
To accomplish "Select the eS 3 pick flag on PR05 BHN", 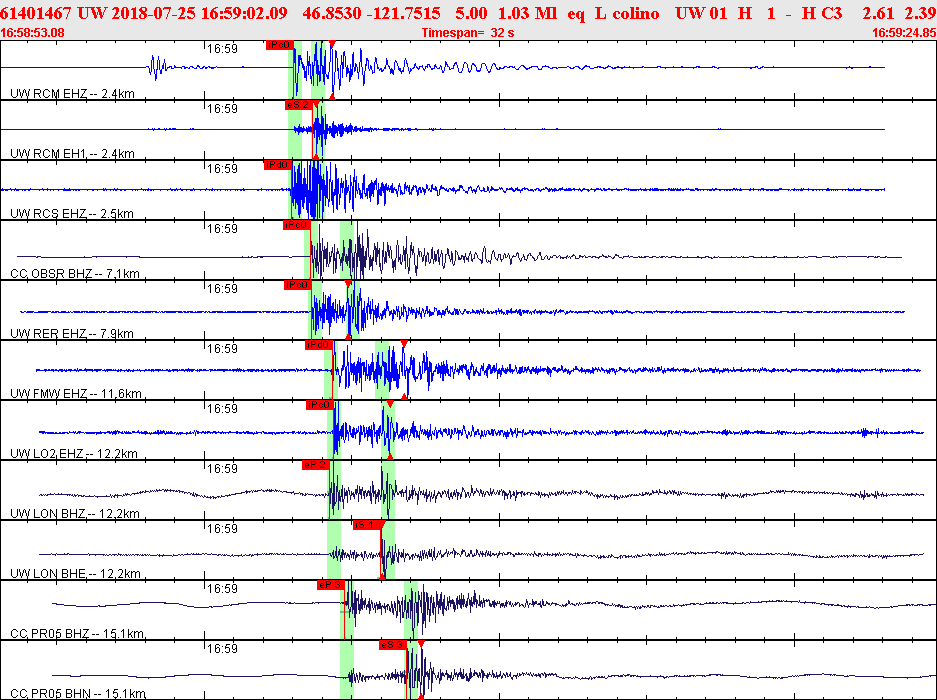I will (x=393, y=645).
